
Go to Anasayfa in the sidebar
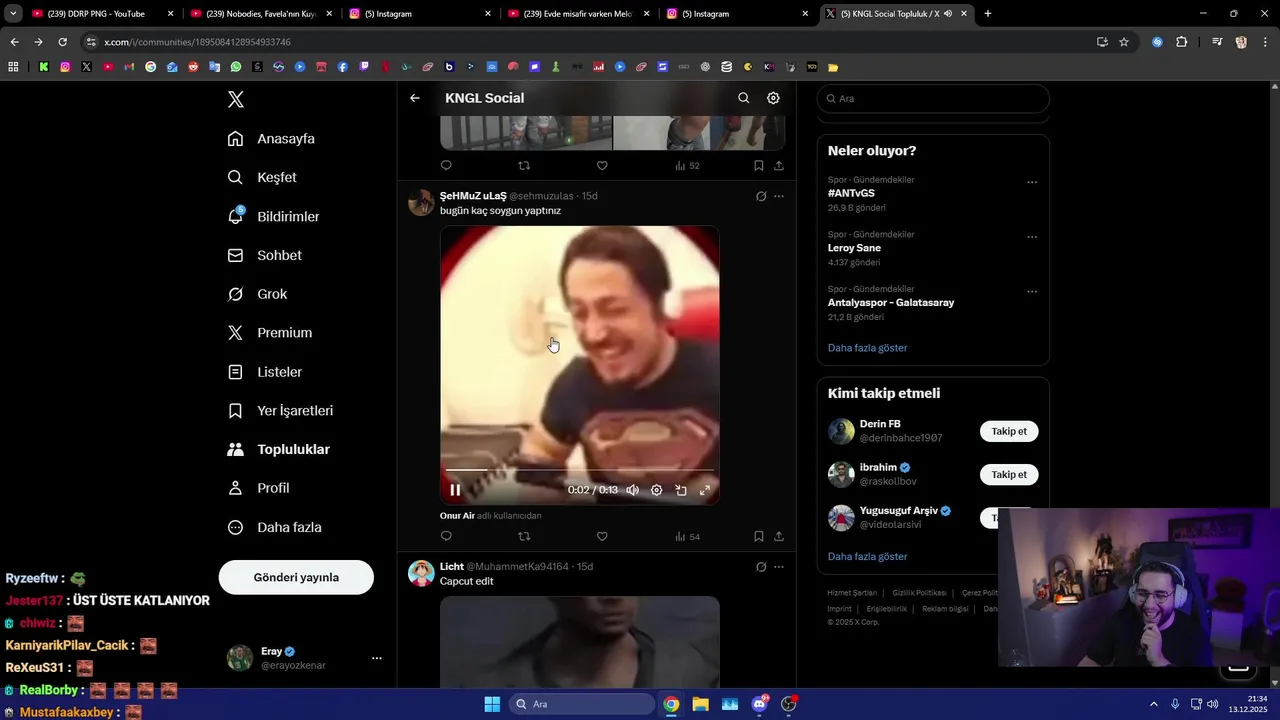tap(271, 139)
